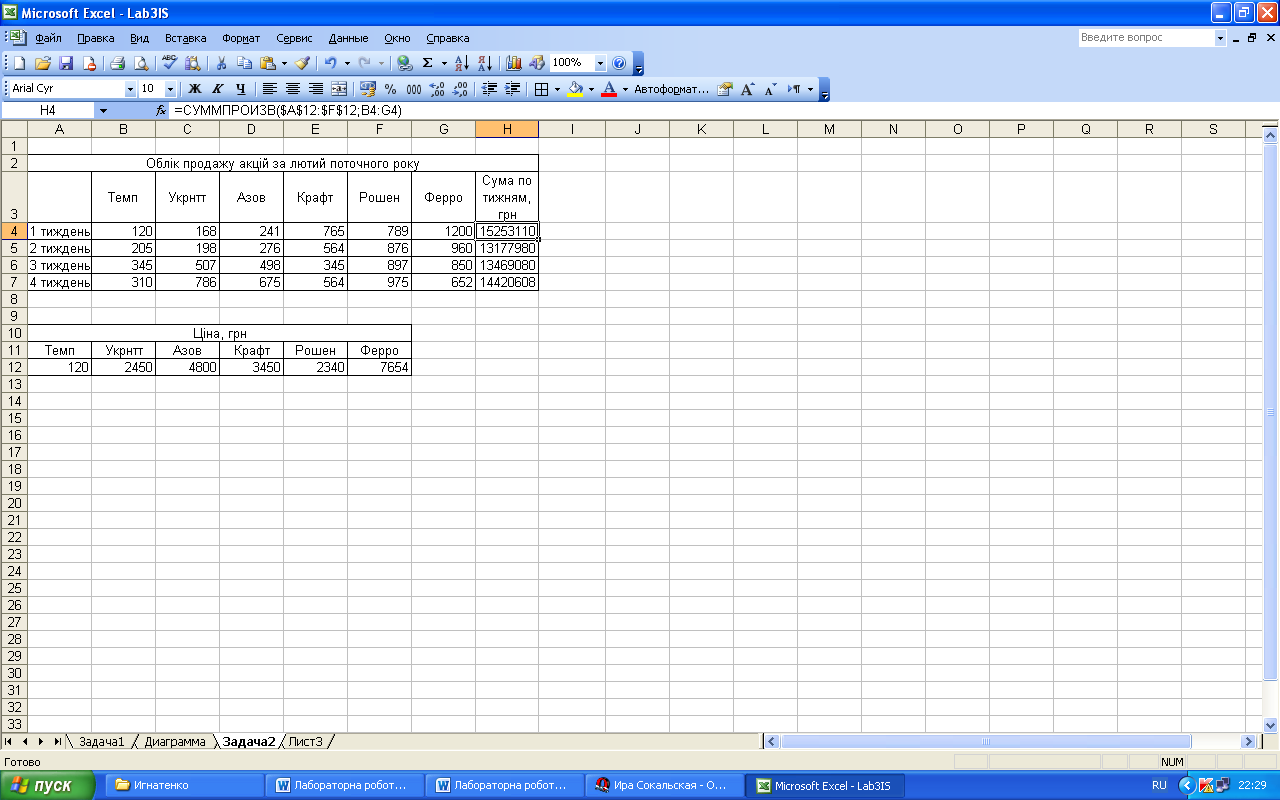Open the font size dropdown arrow
The height and width of the screenshot is (800, 1280).
[170, 89]
